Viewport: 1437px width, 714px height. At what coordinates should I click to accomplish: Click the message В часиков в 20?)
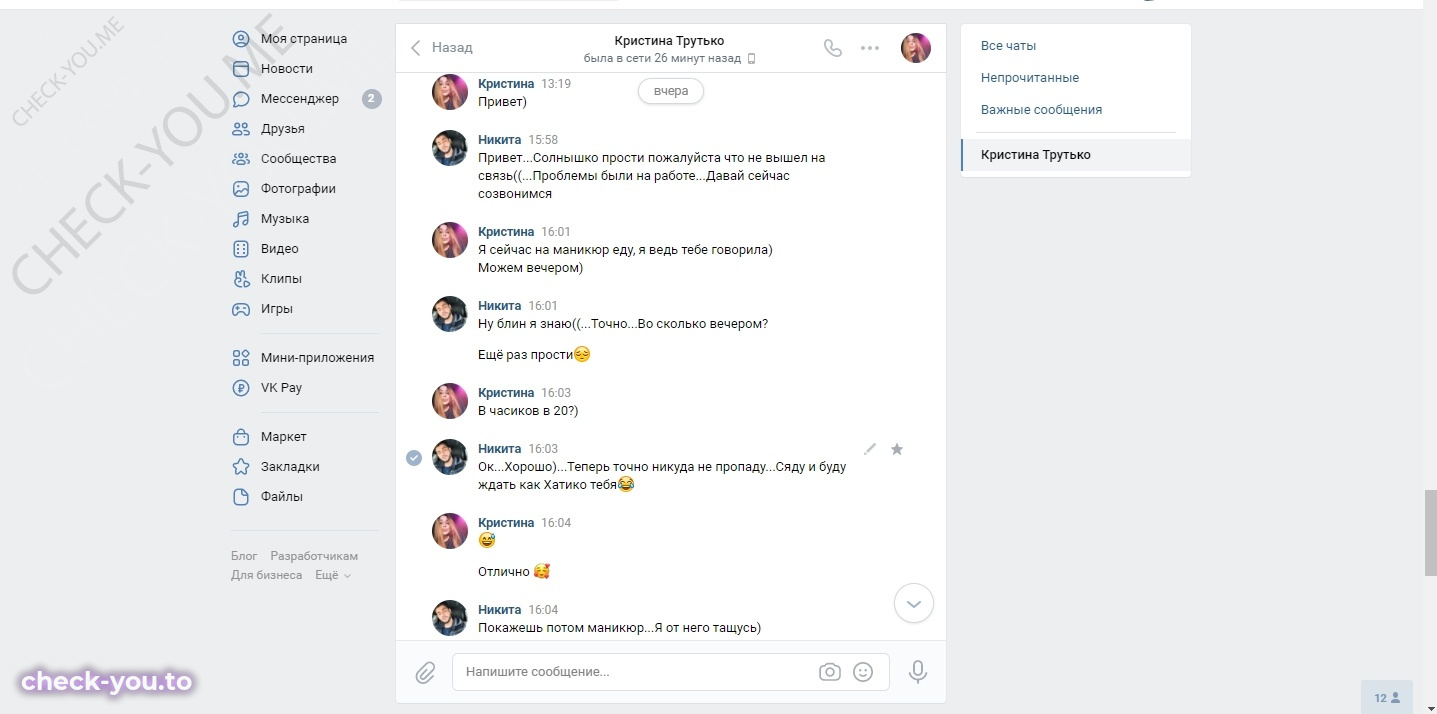click(528, 411)
